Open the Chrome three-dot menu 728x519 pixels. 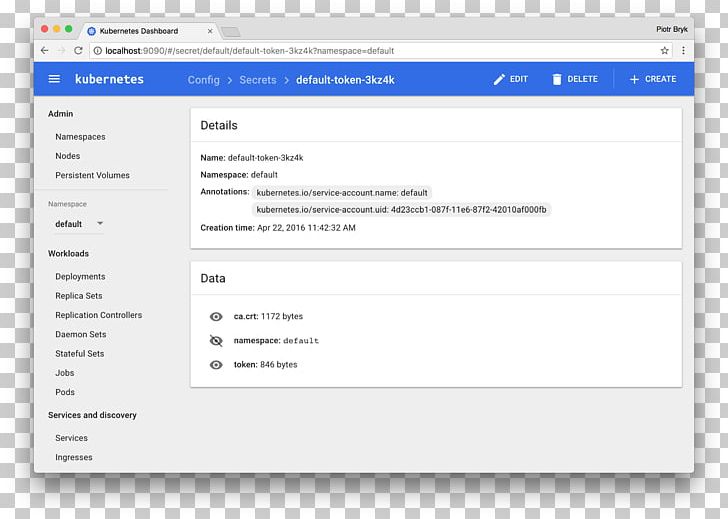point(683,51)
